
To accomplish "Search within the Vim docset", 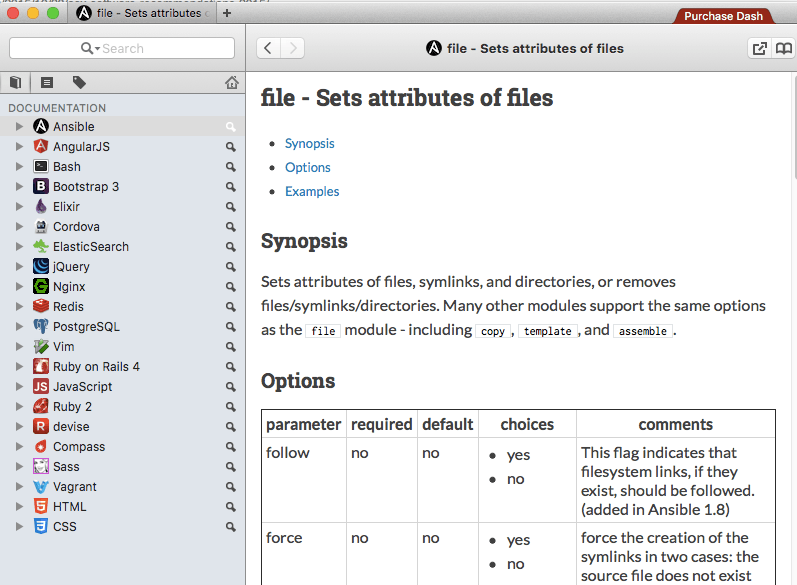I will click(231, 347).
